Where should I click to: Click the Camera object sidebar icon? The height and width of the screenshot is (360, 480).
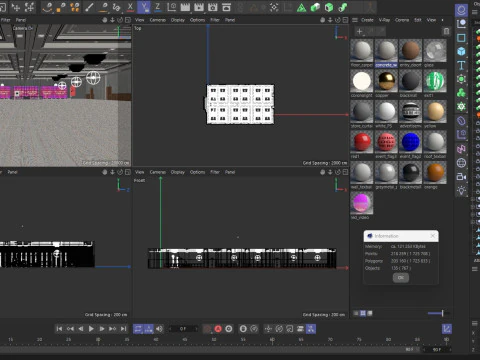[461, 177]
